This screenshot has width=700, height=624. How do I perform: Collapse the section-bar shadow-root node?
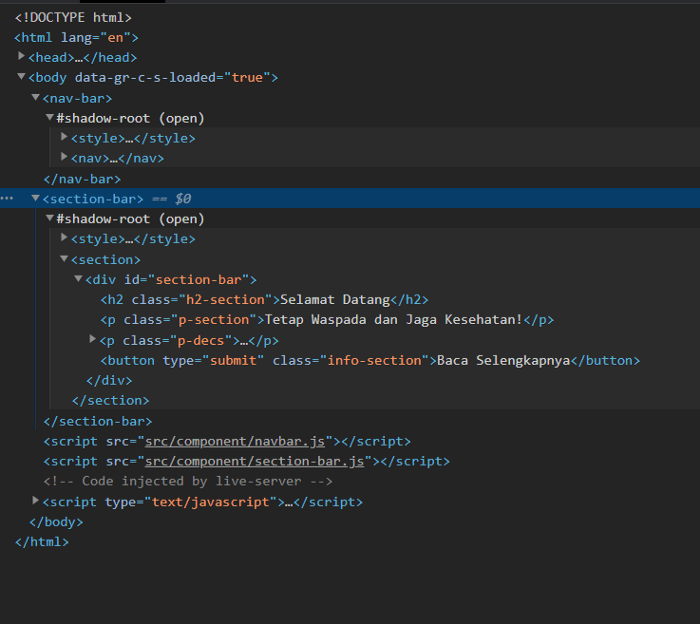coord(50,218)
